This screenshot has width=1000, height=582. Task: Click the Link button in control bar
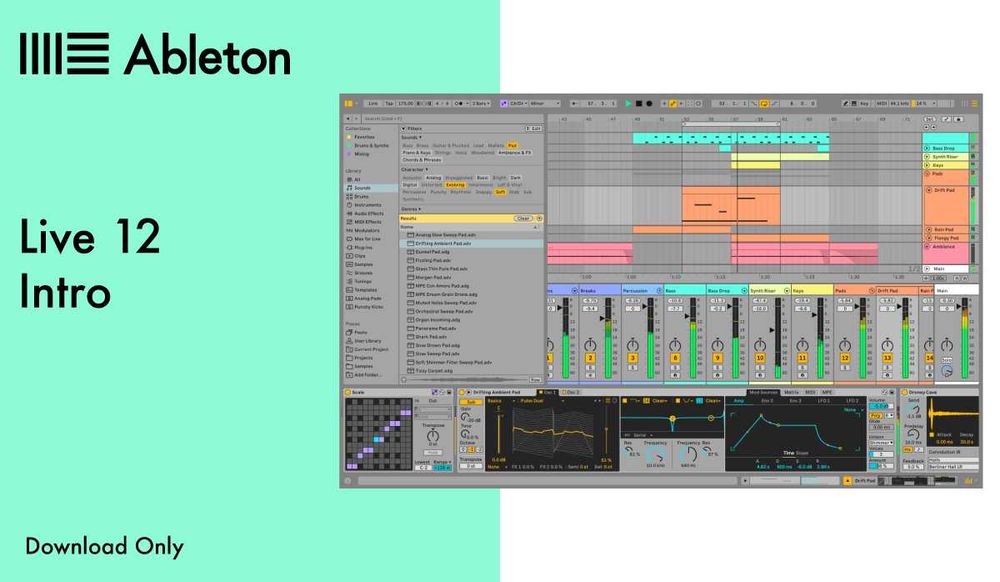373,103
